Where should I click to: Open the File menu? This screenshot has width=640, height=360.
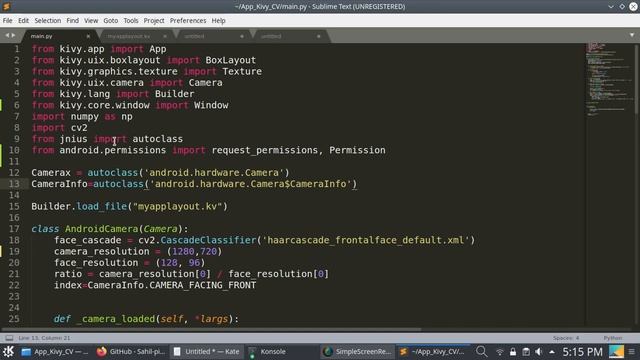7,20
